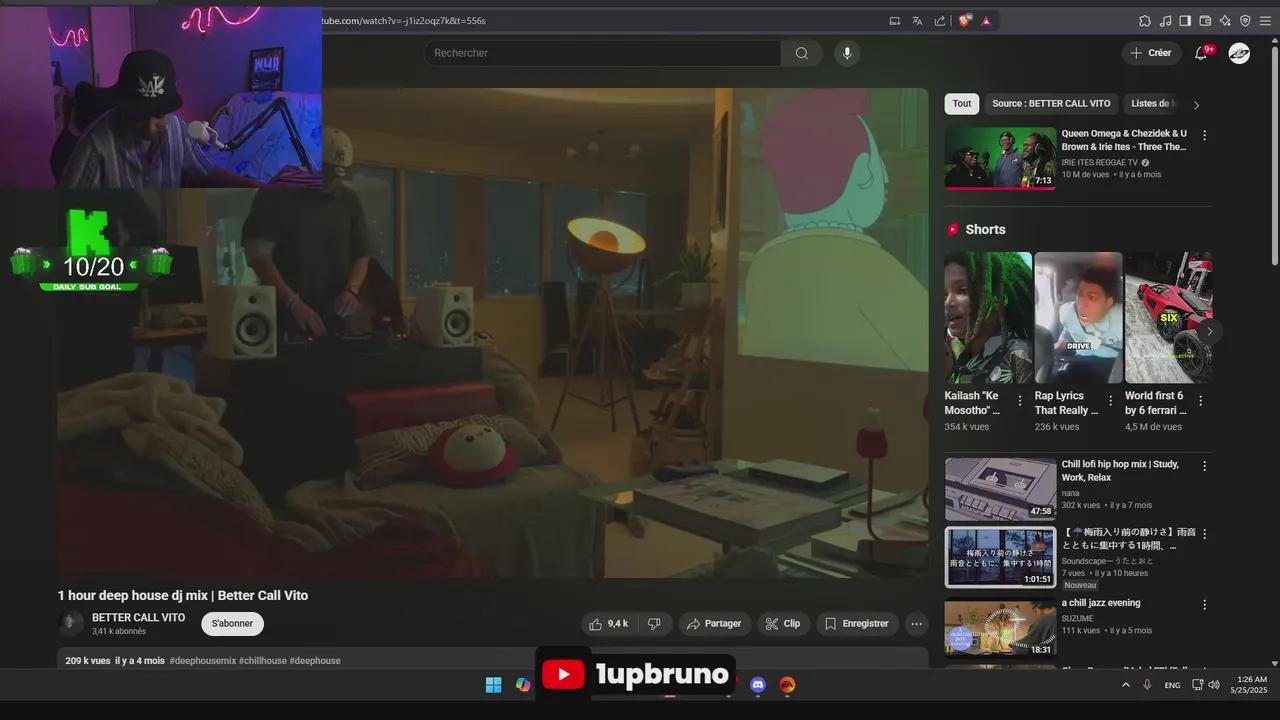
Task: Click the taskbar volume speaker icon
Action: 1214,685
